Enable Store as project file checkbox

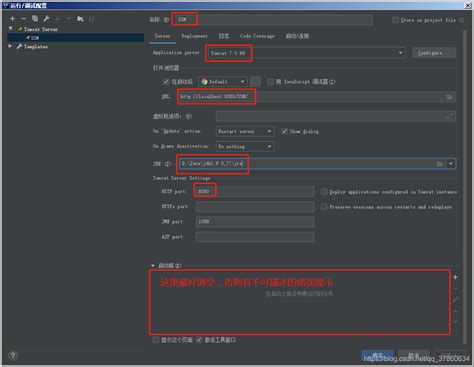395,20
